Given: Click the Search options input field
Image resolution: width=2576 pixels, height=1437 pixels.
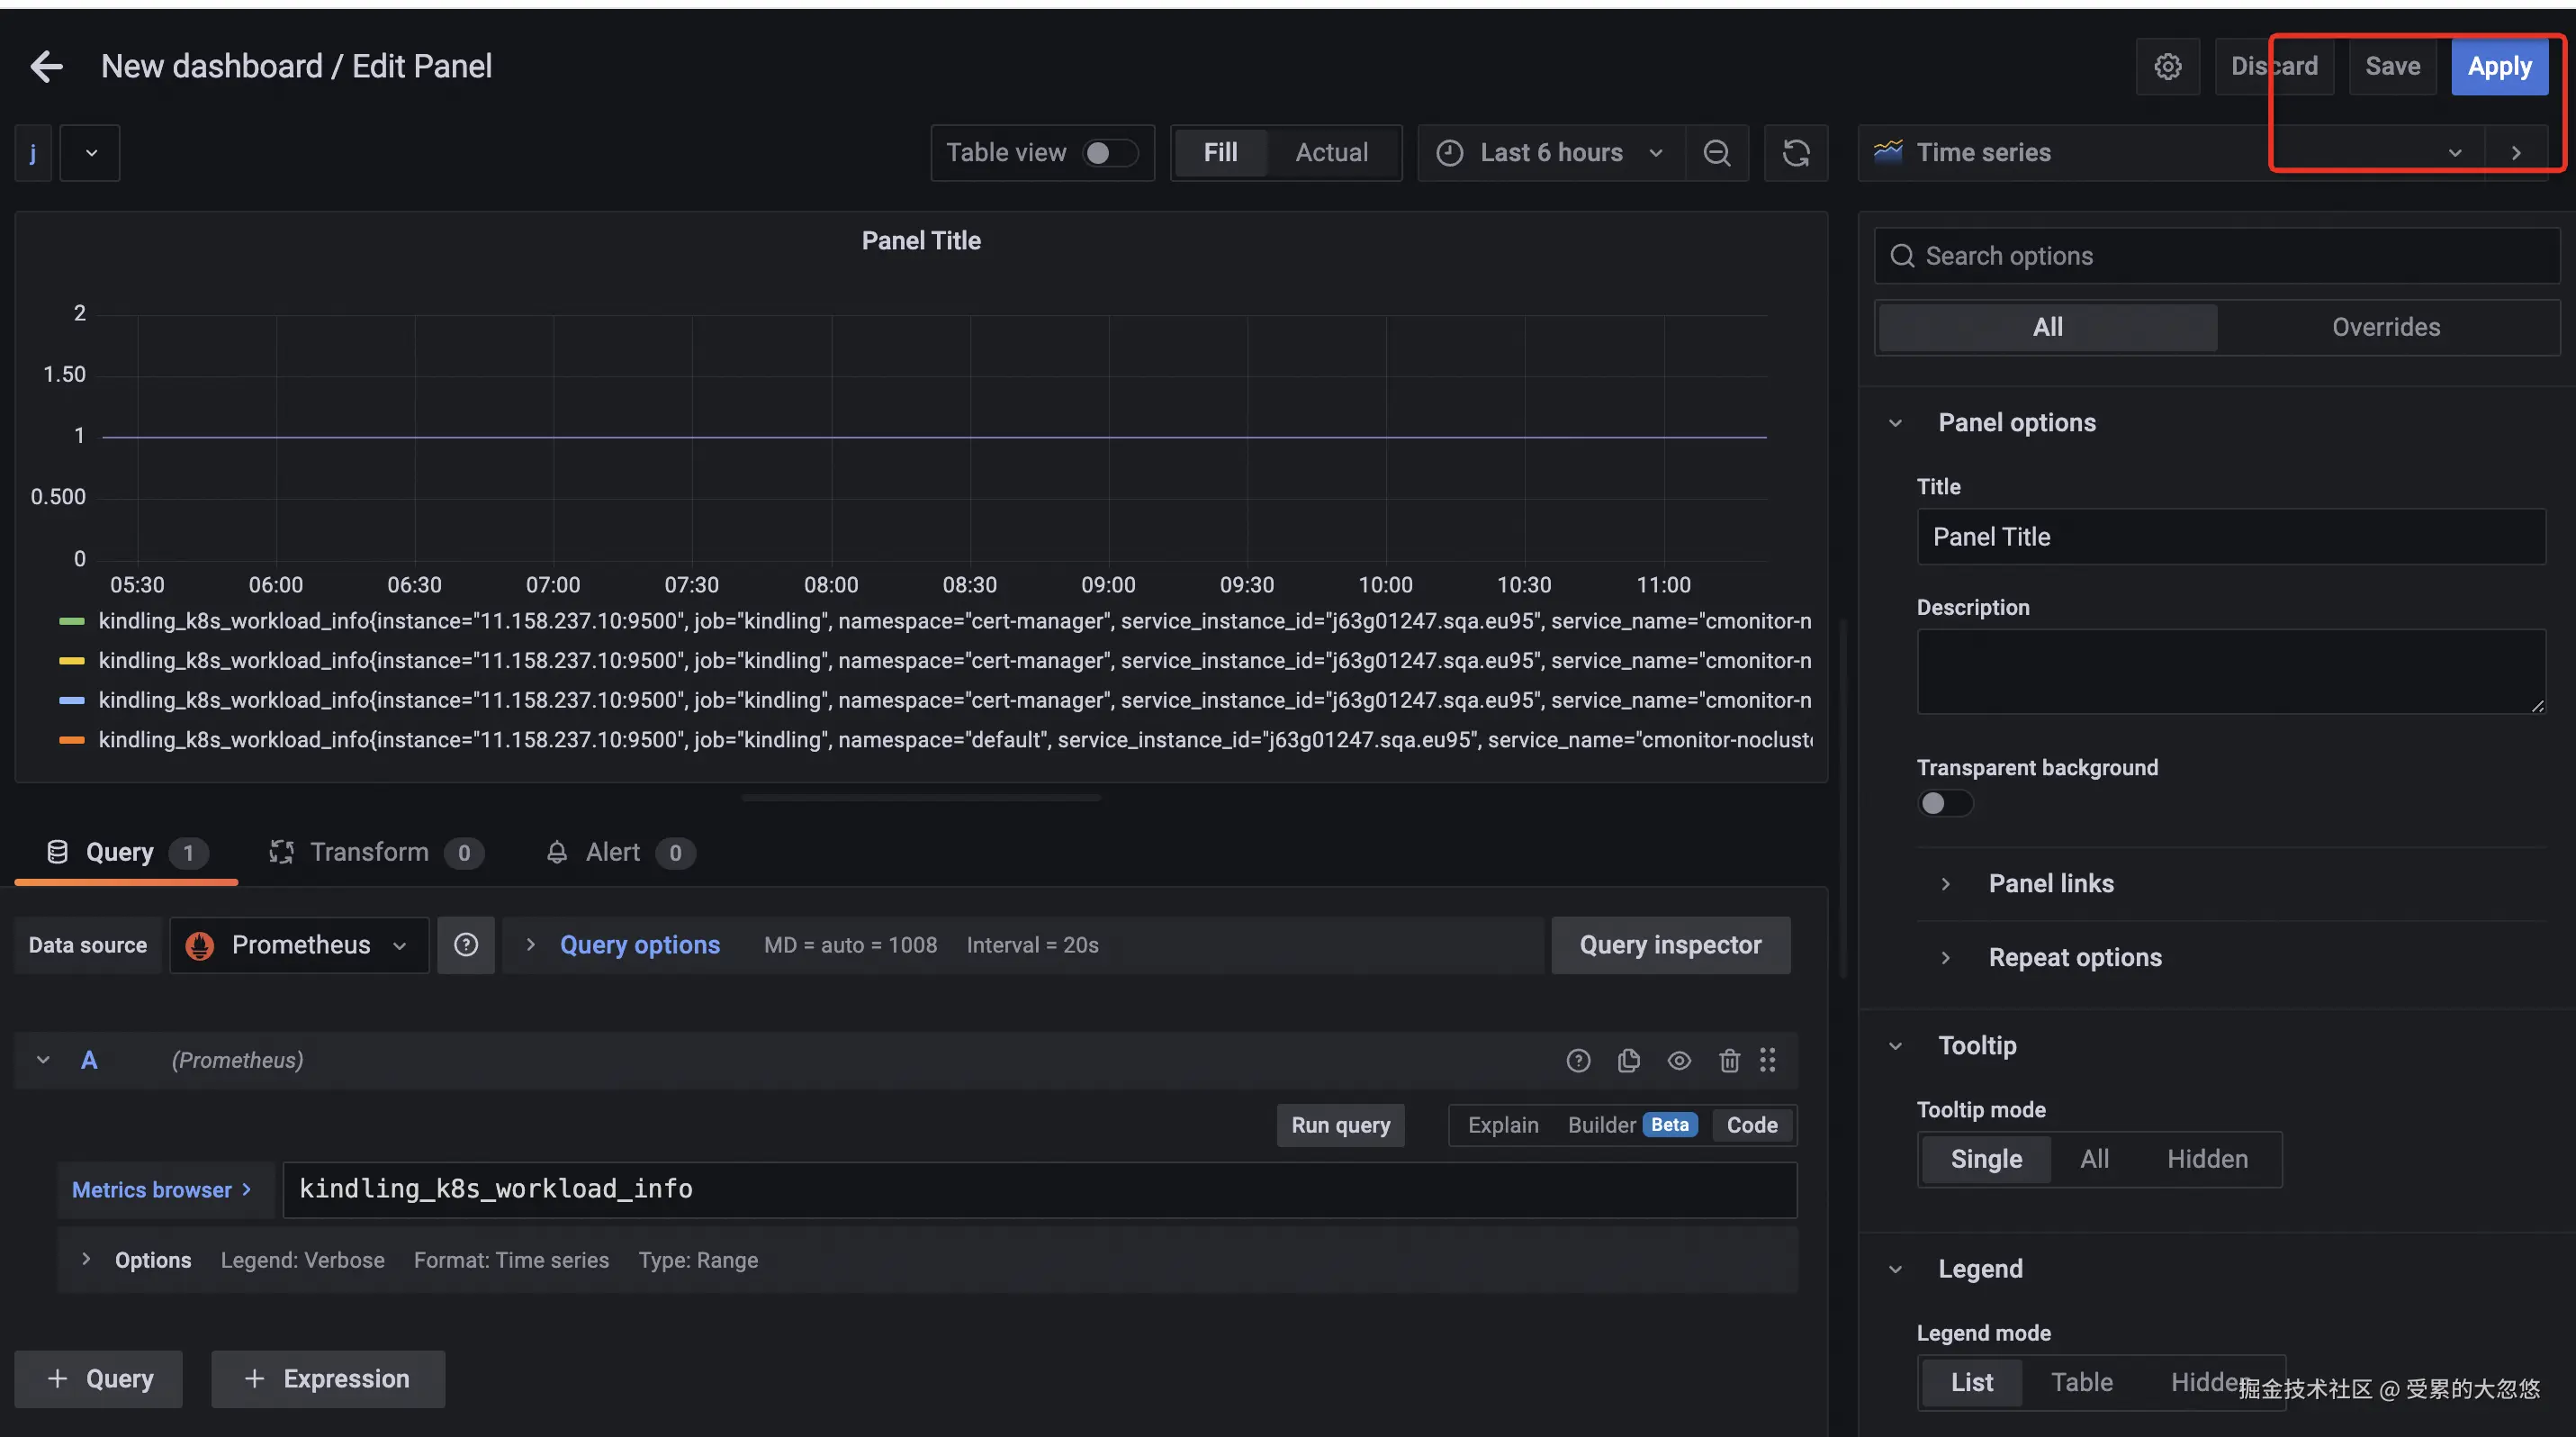Looking at the screenshot, I should click(x=2230, y=256).
